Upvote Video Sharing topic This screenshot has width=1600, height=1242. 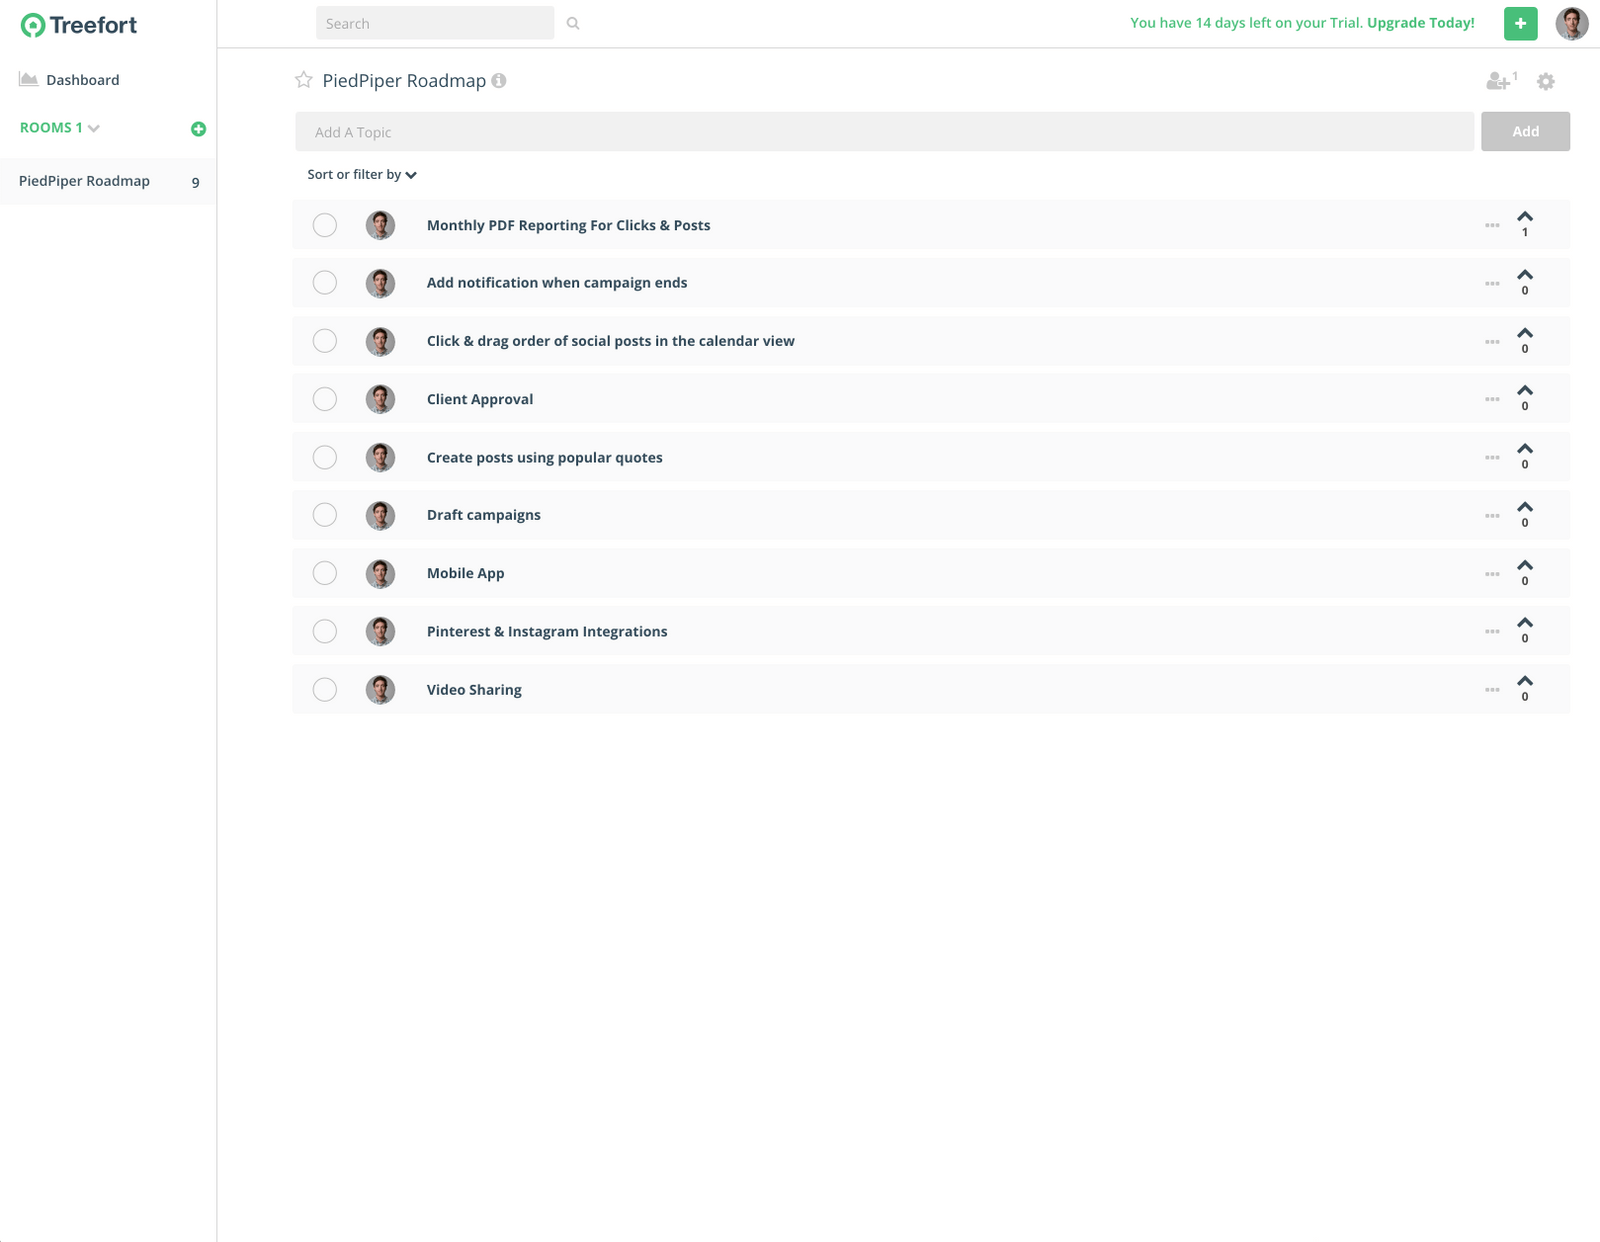pyautogui.click(x=1525, y=681)
